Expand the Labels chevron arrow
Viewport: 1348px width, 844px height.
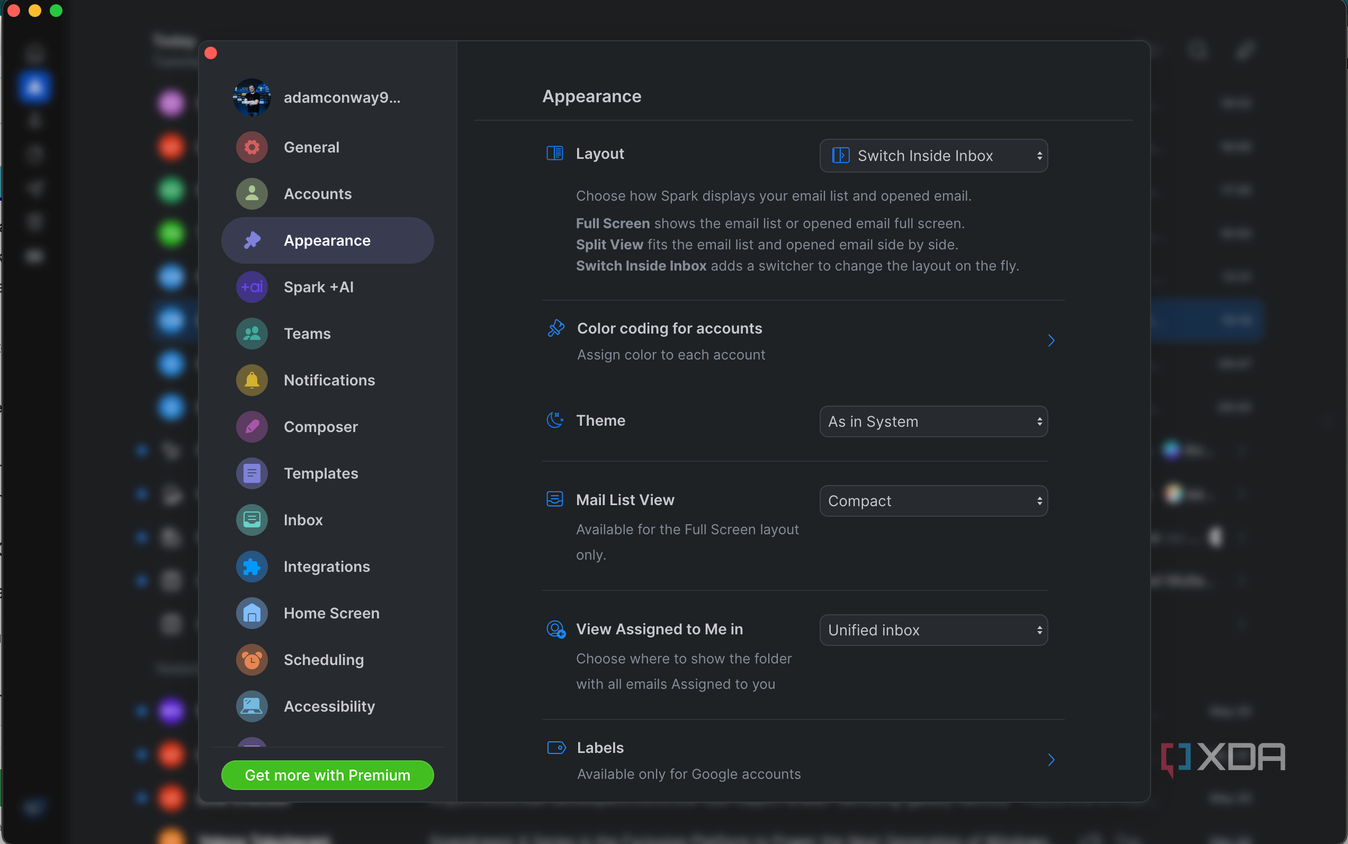[1051, 760]
